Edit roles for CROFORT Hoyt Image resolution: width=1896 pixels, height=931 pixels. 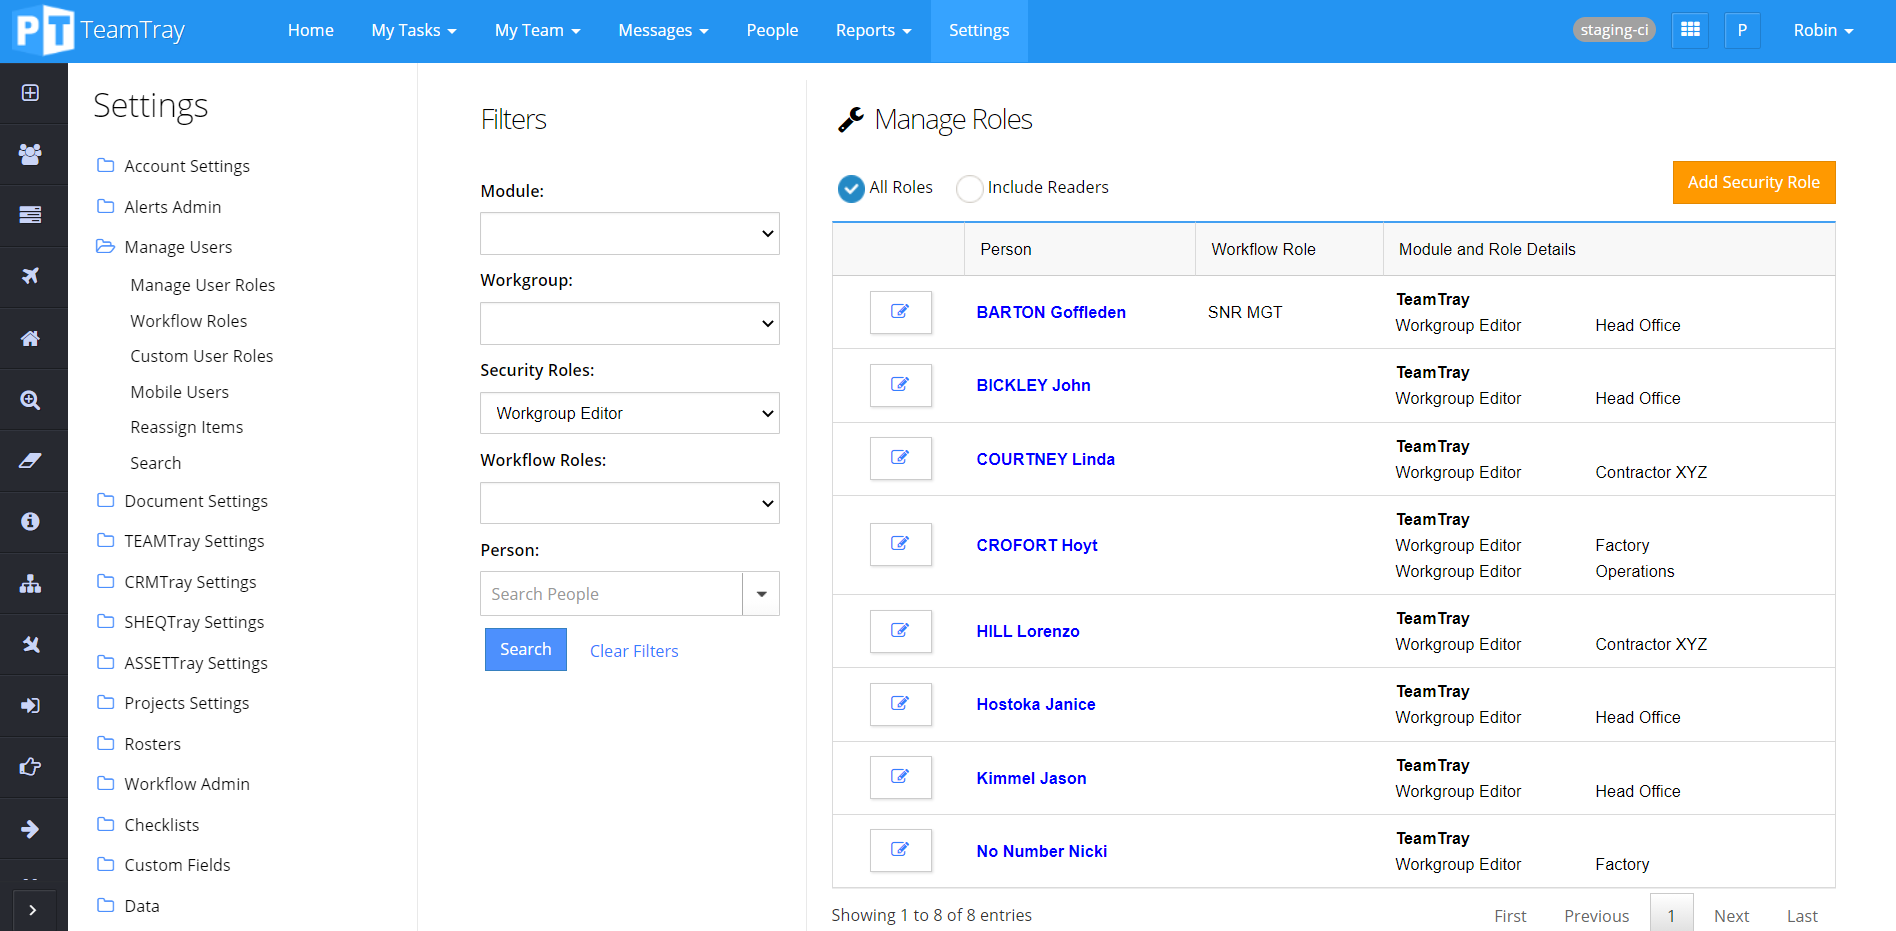(900, 544)
